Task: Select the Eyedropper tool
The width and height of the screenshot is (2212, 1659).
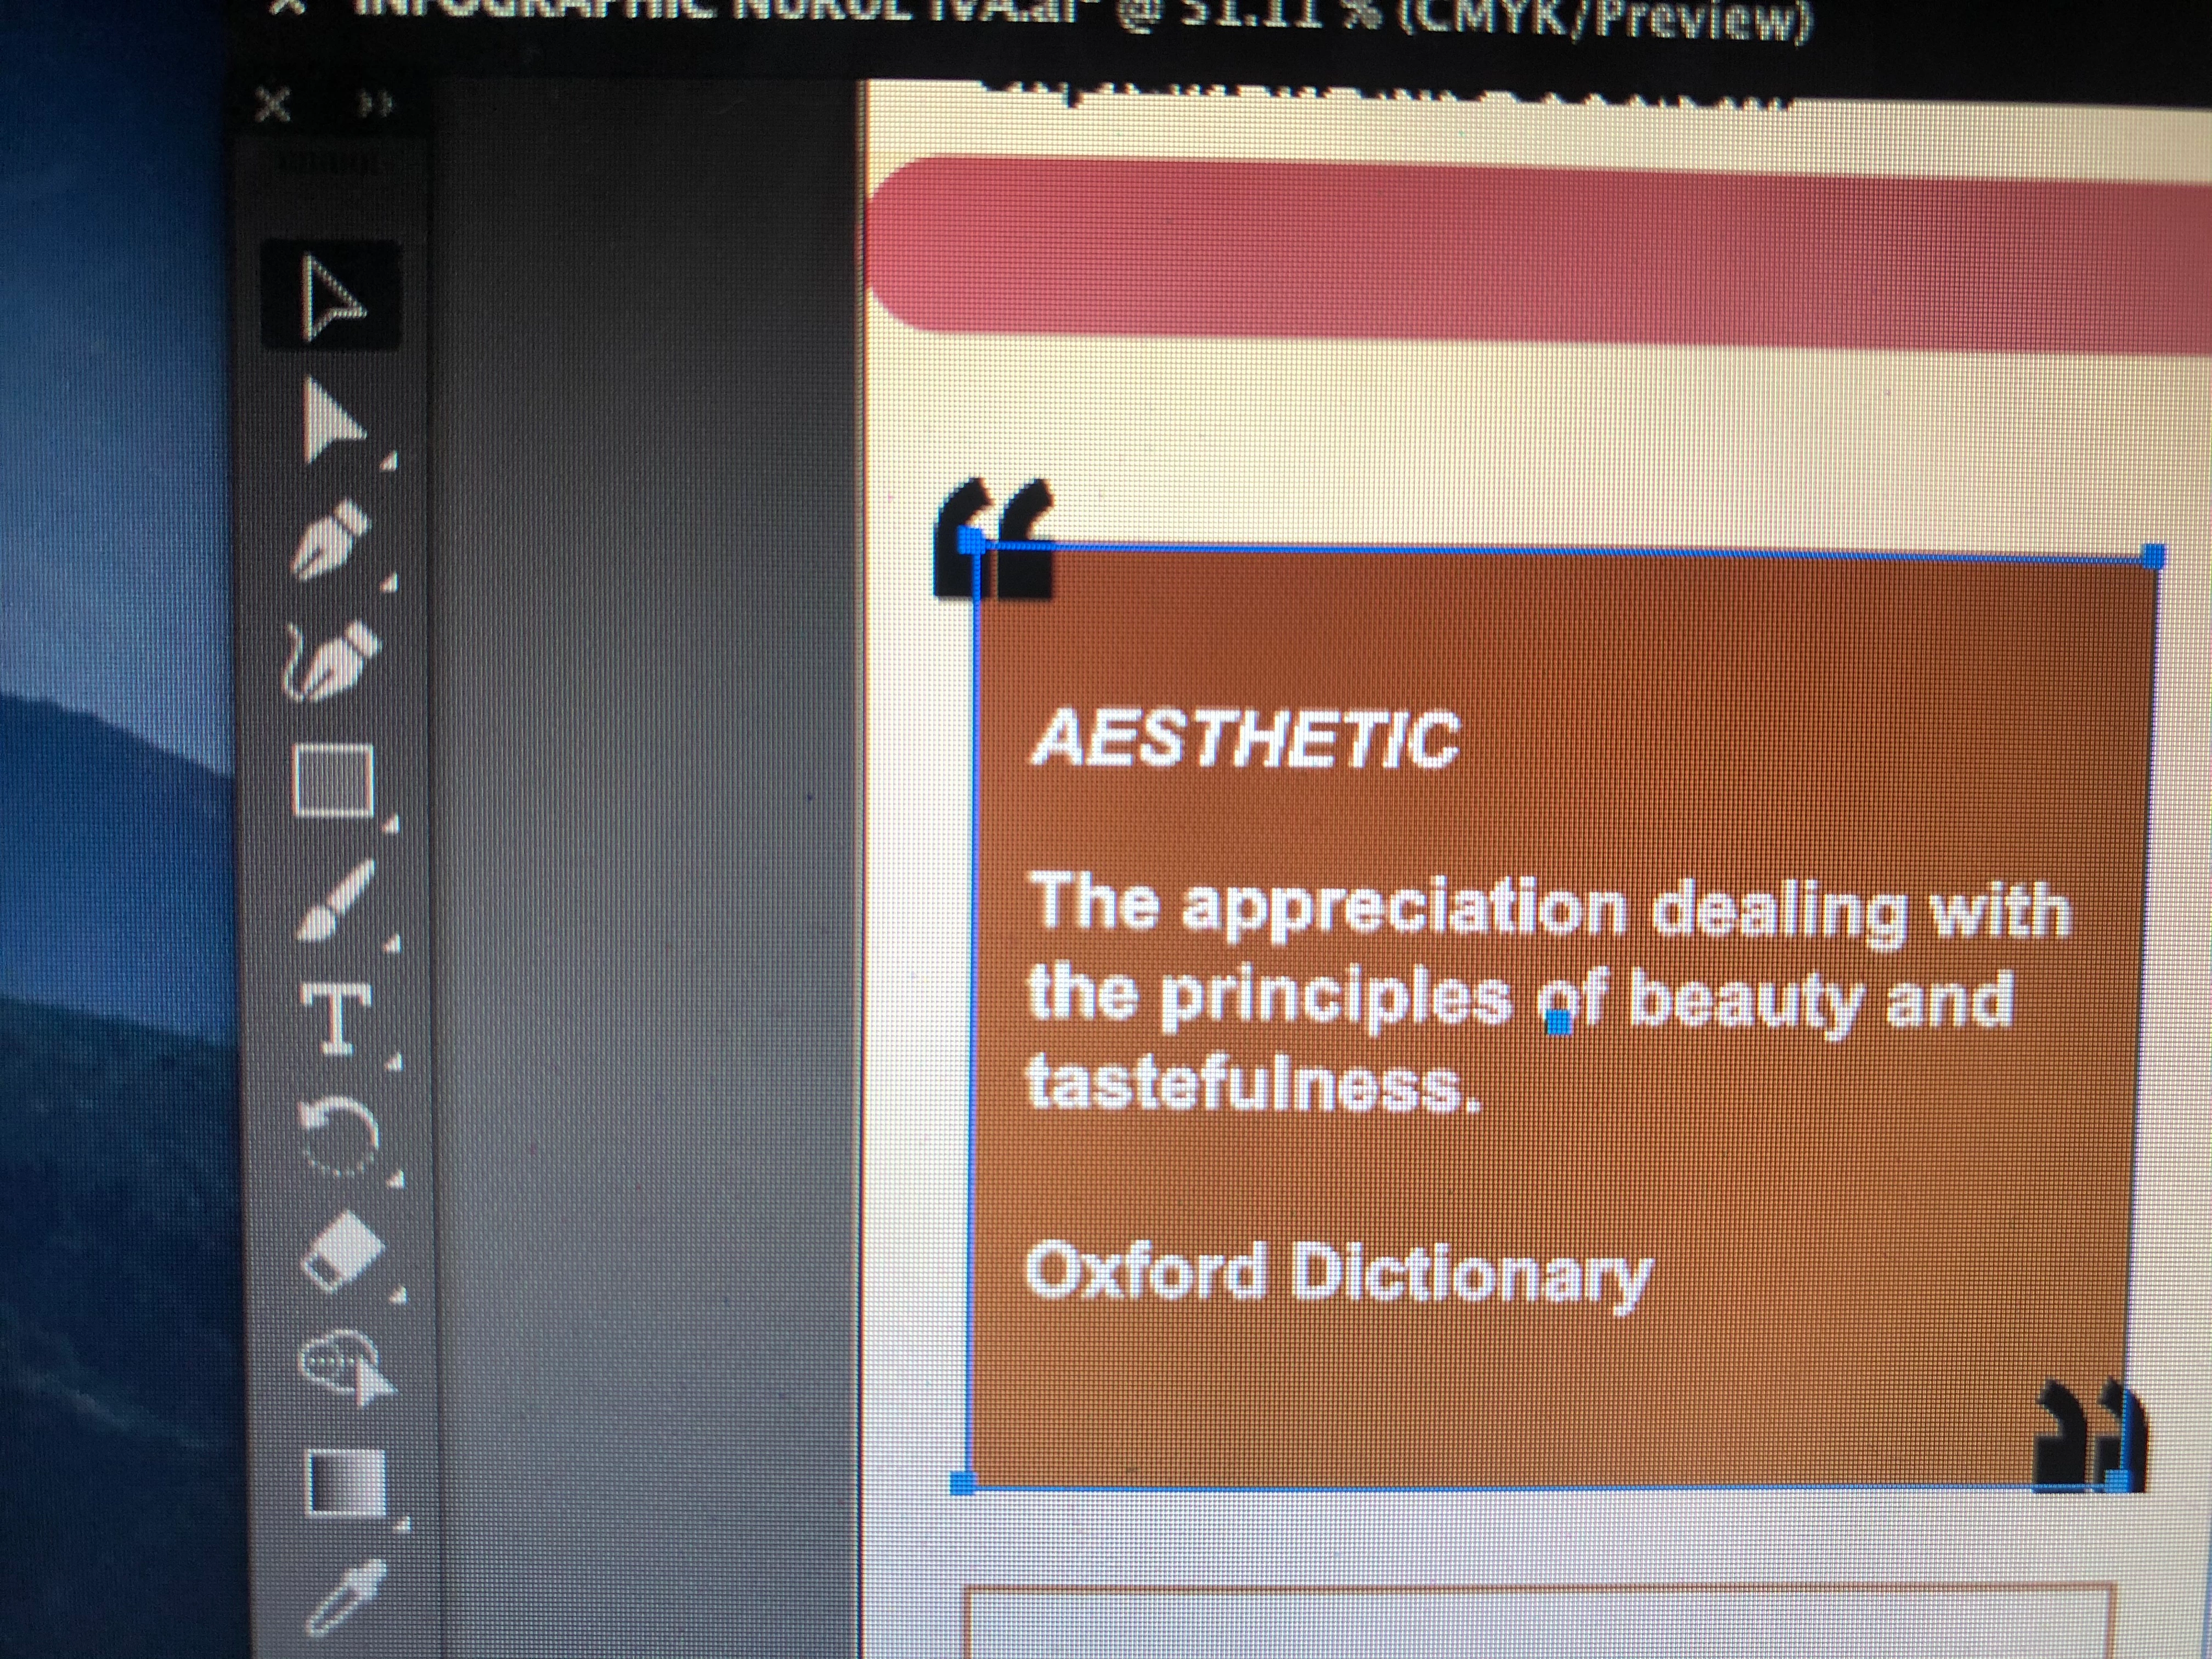Action: click(346, 1597)
